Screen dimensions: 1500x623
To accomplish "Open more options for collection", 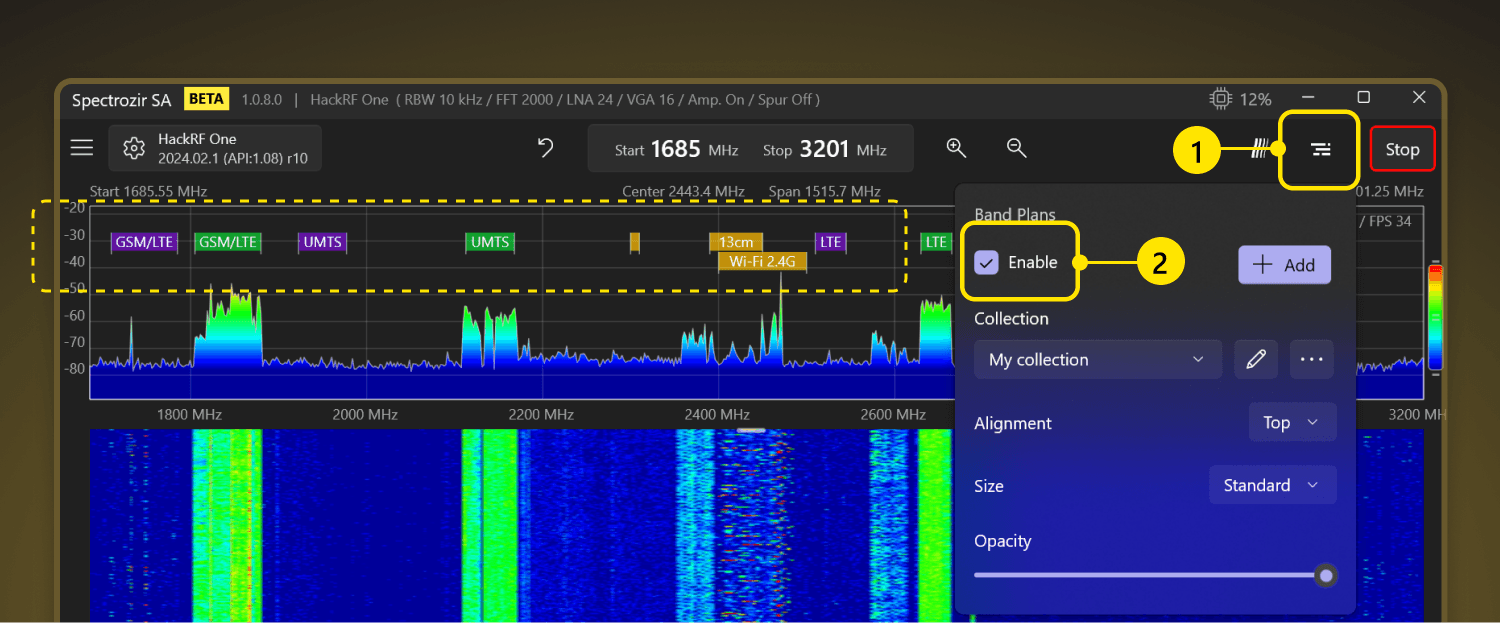I will click(x=1311, y=359).
